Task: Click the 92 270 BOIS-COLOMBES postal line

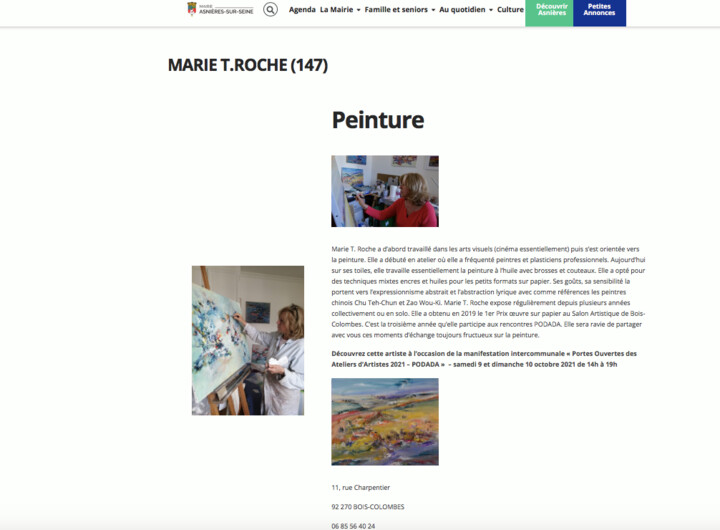Action: (368, 507)
